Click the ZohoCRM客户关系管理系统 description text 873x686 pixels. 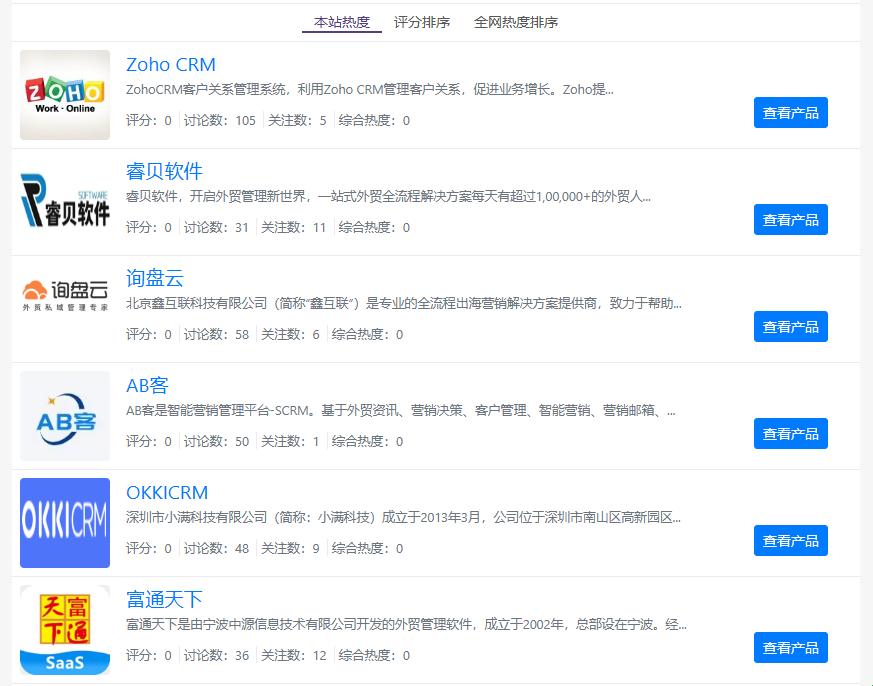pos(370,90)
